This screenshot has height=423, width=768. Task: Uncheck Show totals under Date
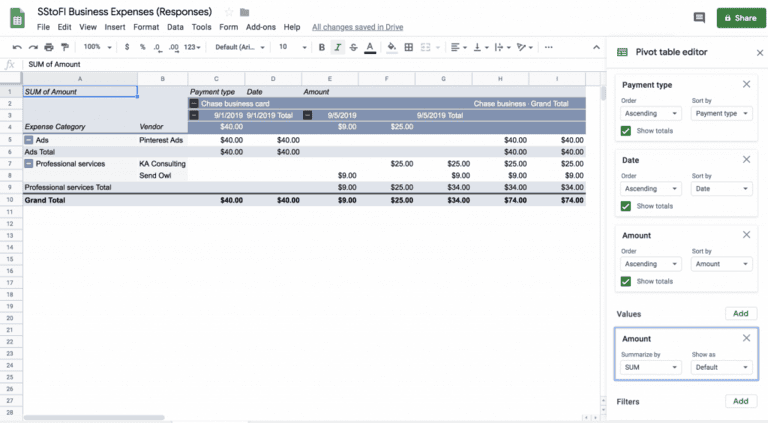626,206
